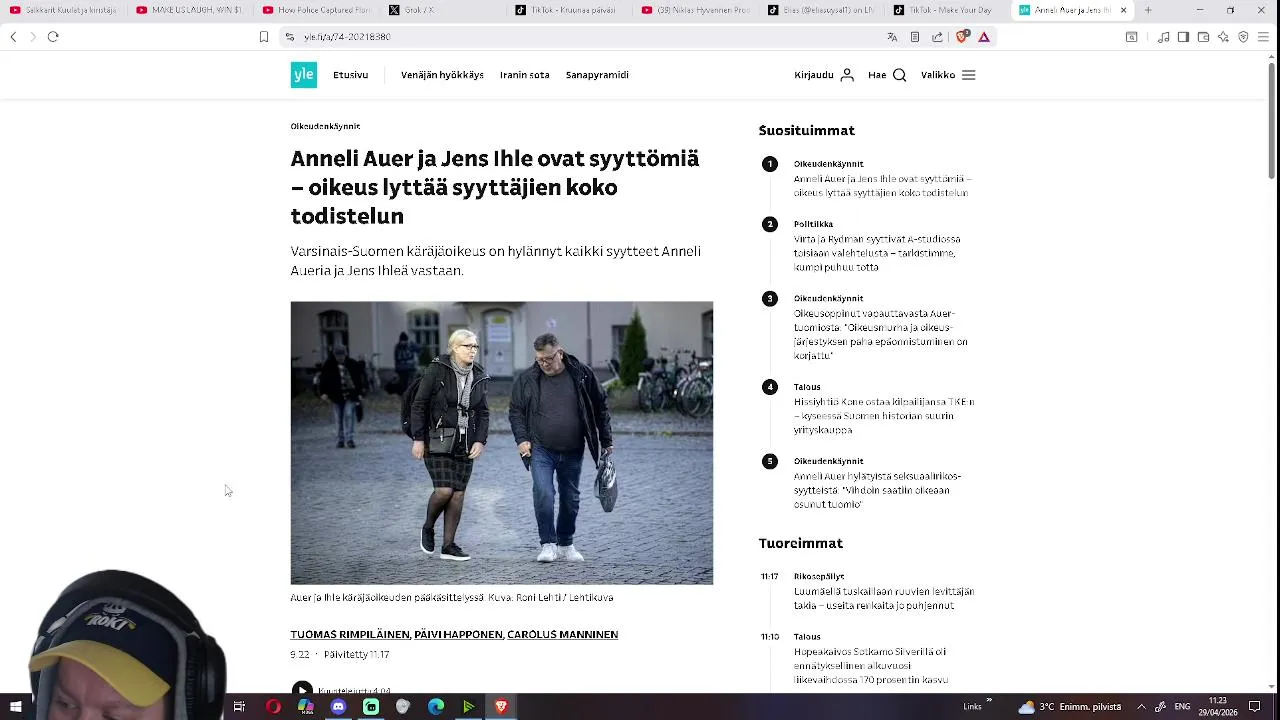Image resolution: width=1280 pixels, height=720 pixels.
Task: Open story Auer hylätyistä seksuaalirikossyytteistä
Action: (x=877, y=490)
